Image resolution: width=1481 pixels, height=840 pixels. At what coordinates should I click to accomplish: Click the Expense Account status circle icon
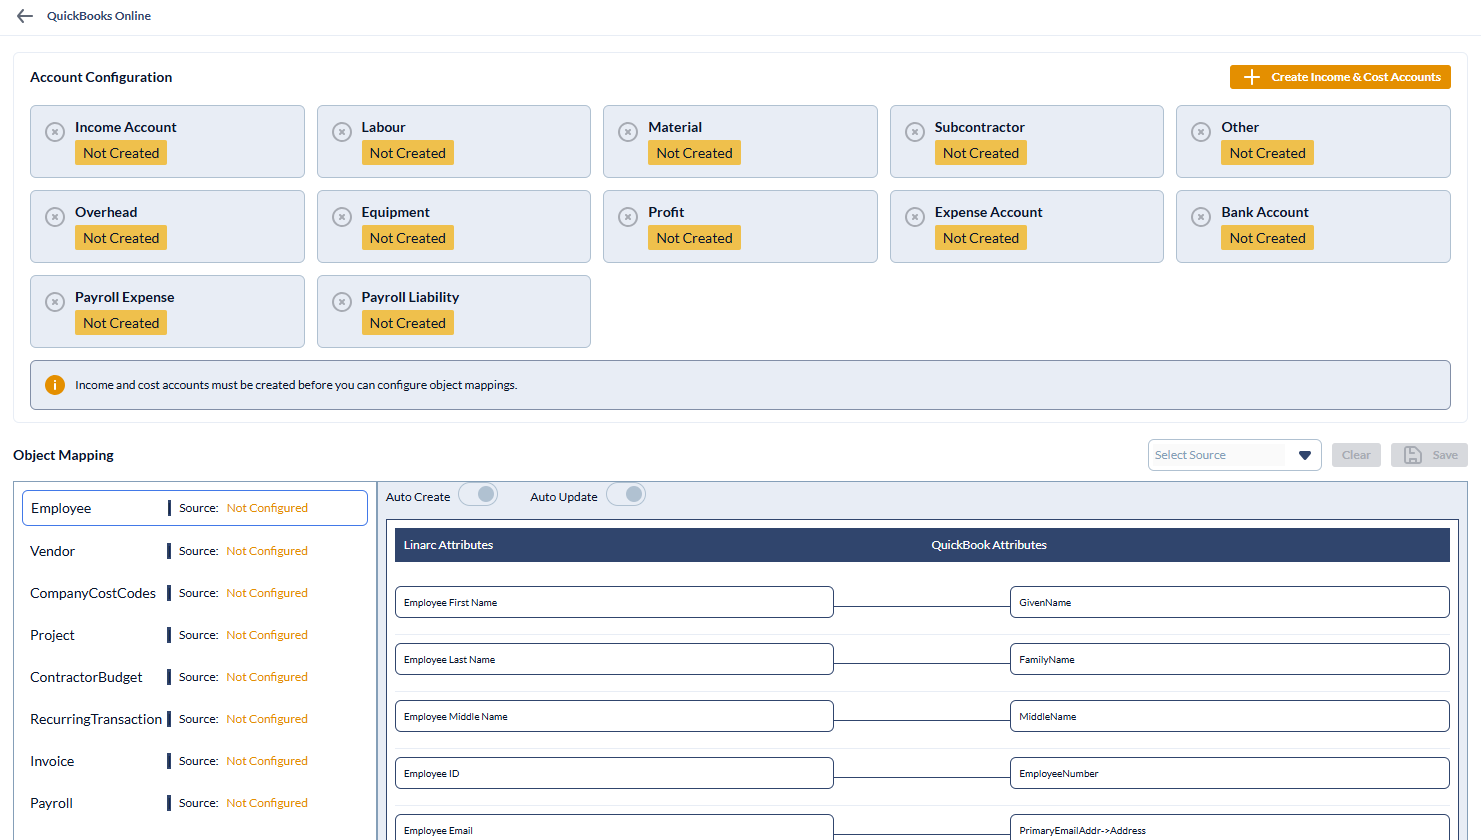tap(915, 217)
